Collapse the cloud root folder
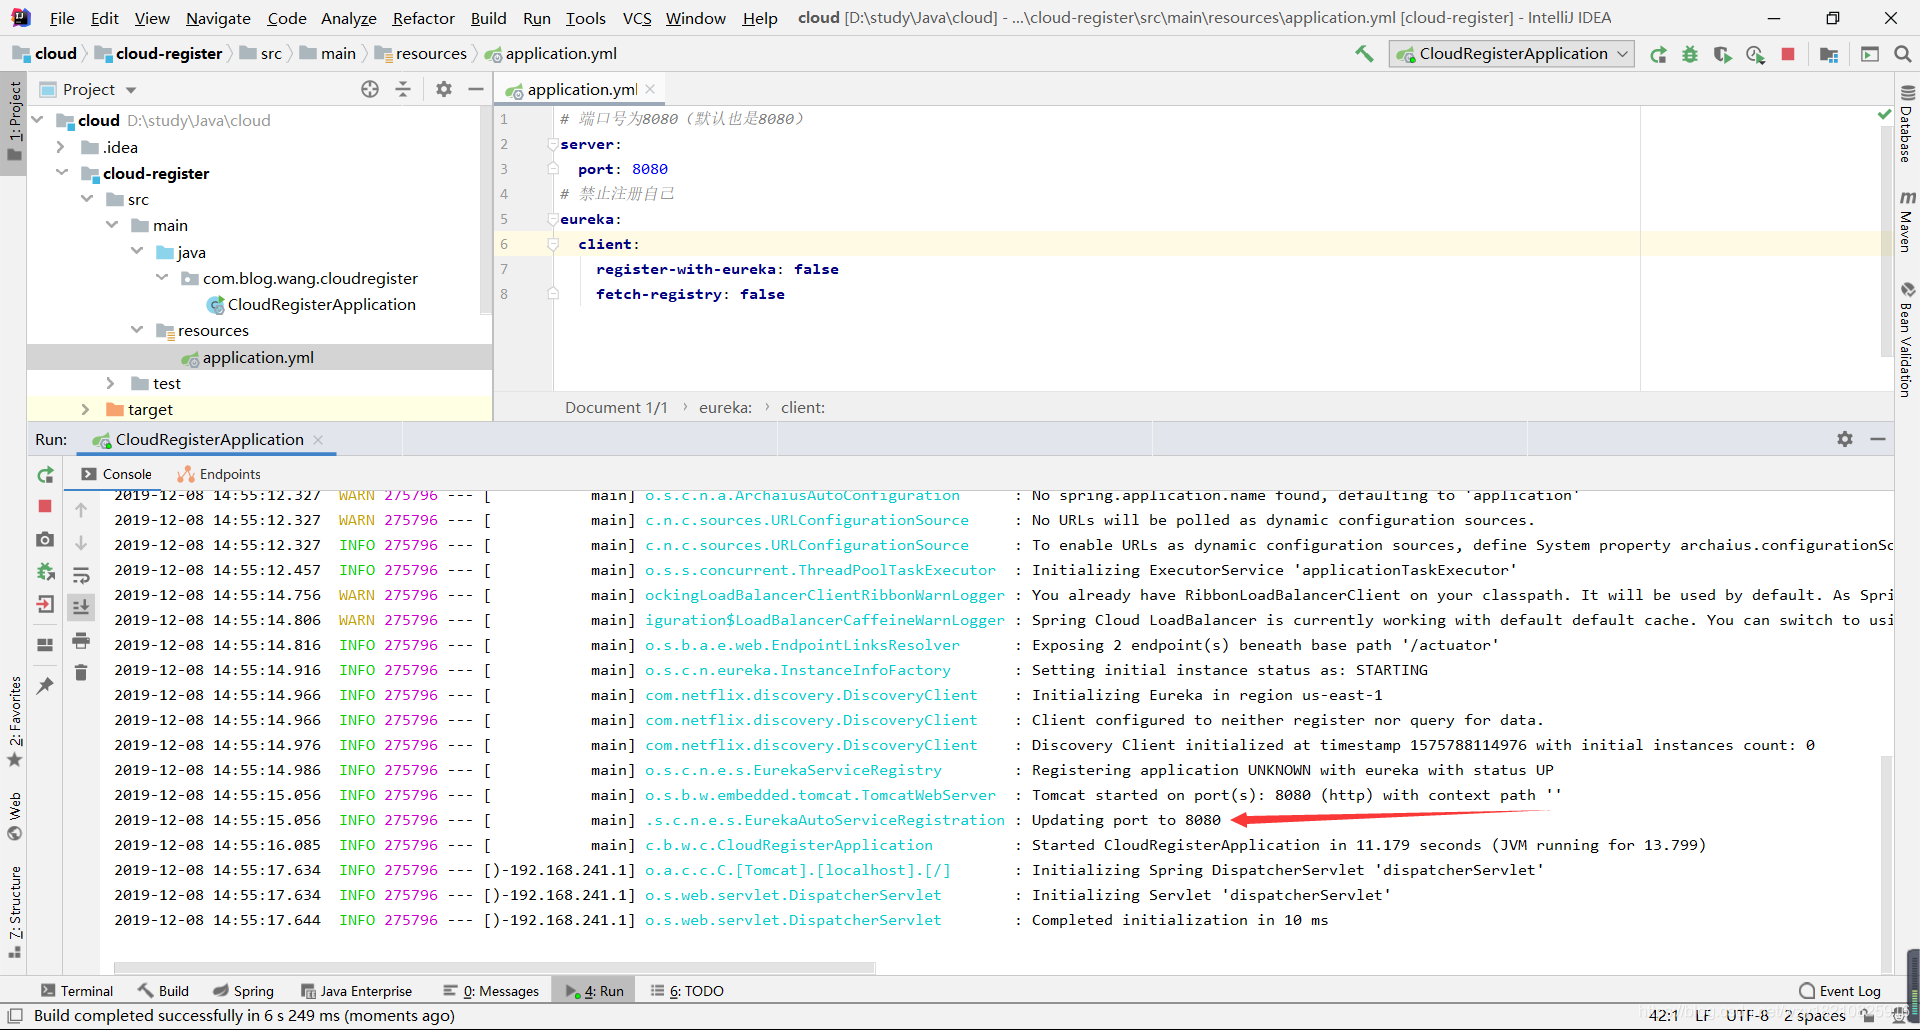 (38, 120)
